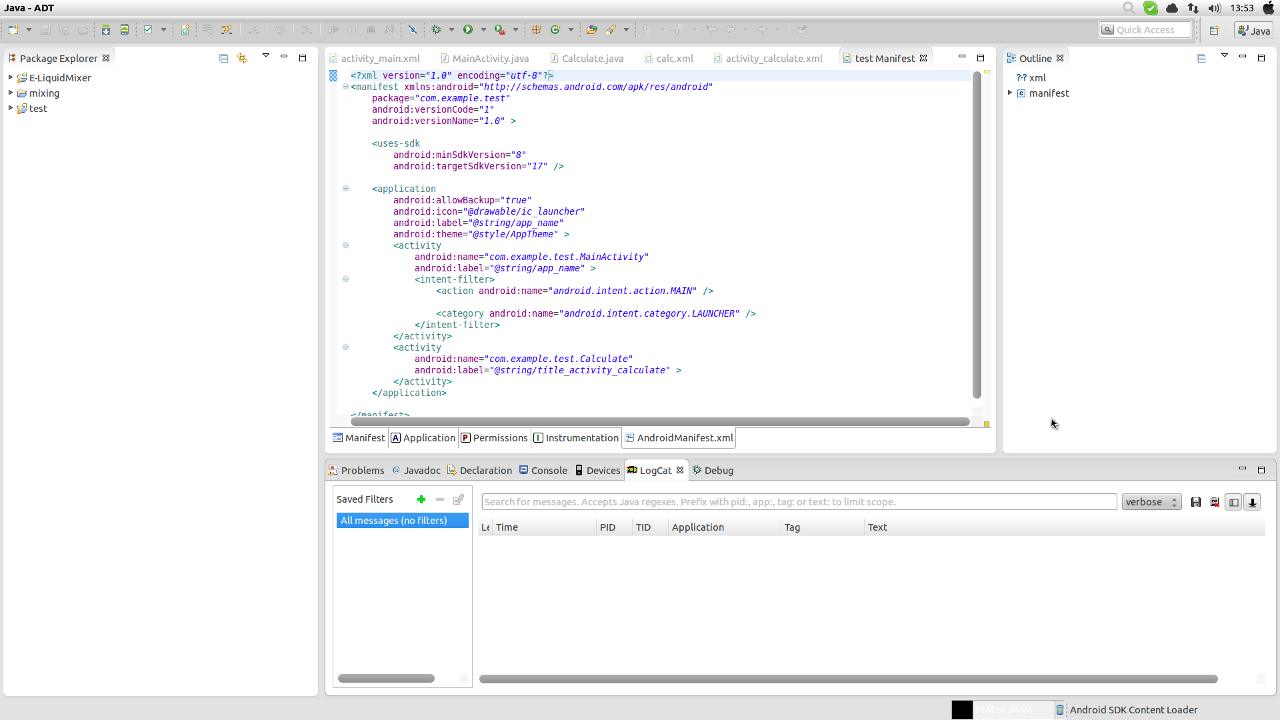This screenshot has width=1280, height=720.
Task: Expand the E-LiquidMixer project tree
Action: (x=11, y=77)
